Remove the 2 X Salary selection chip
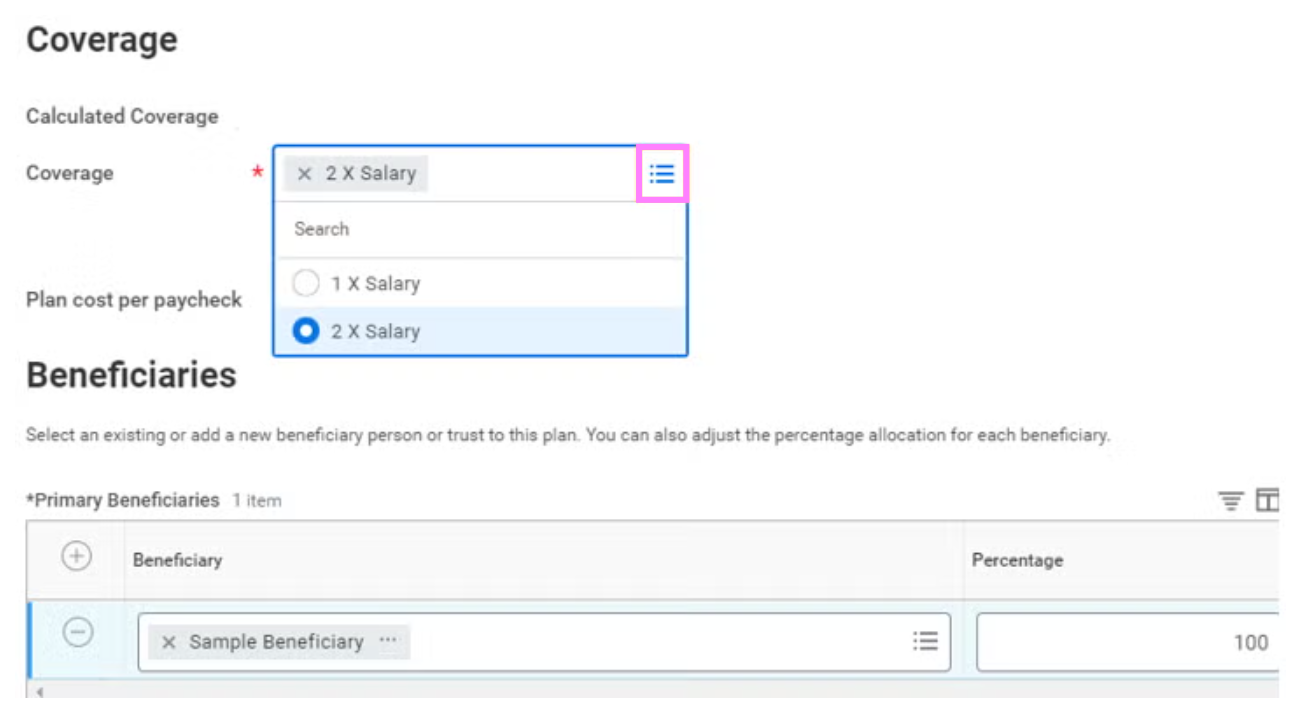 click(305, 174)
